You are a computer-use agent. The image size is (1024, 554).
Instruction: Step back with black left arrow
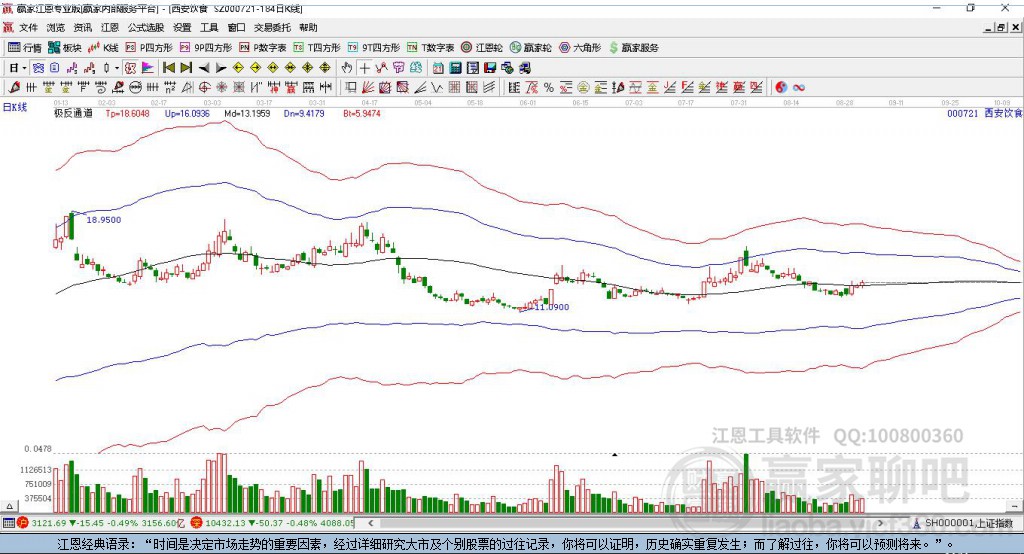pos(204,68)
